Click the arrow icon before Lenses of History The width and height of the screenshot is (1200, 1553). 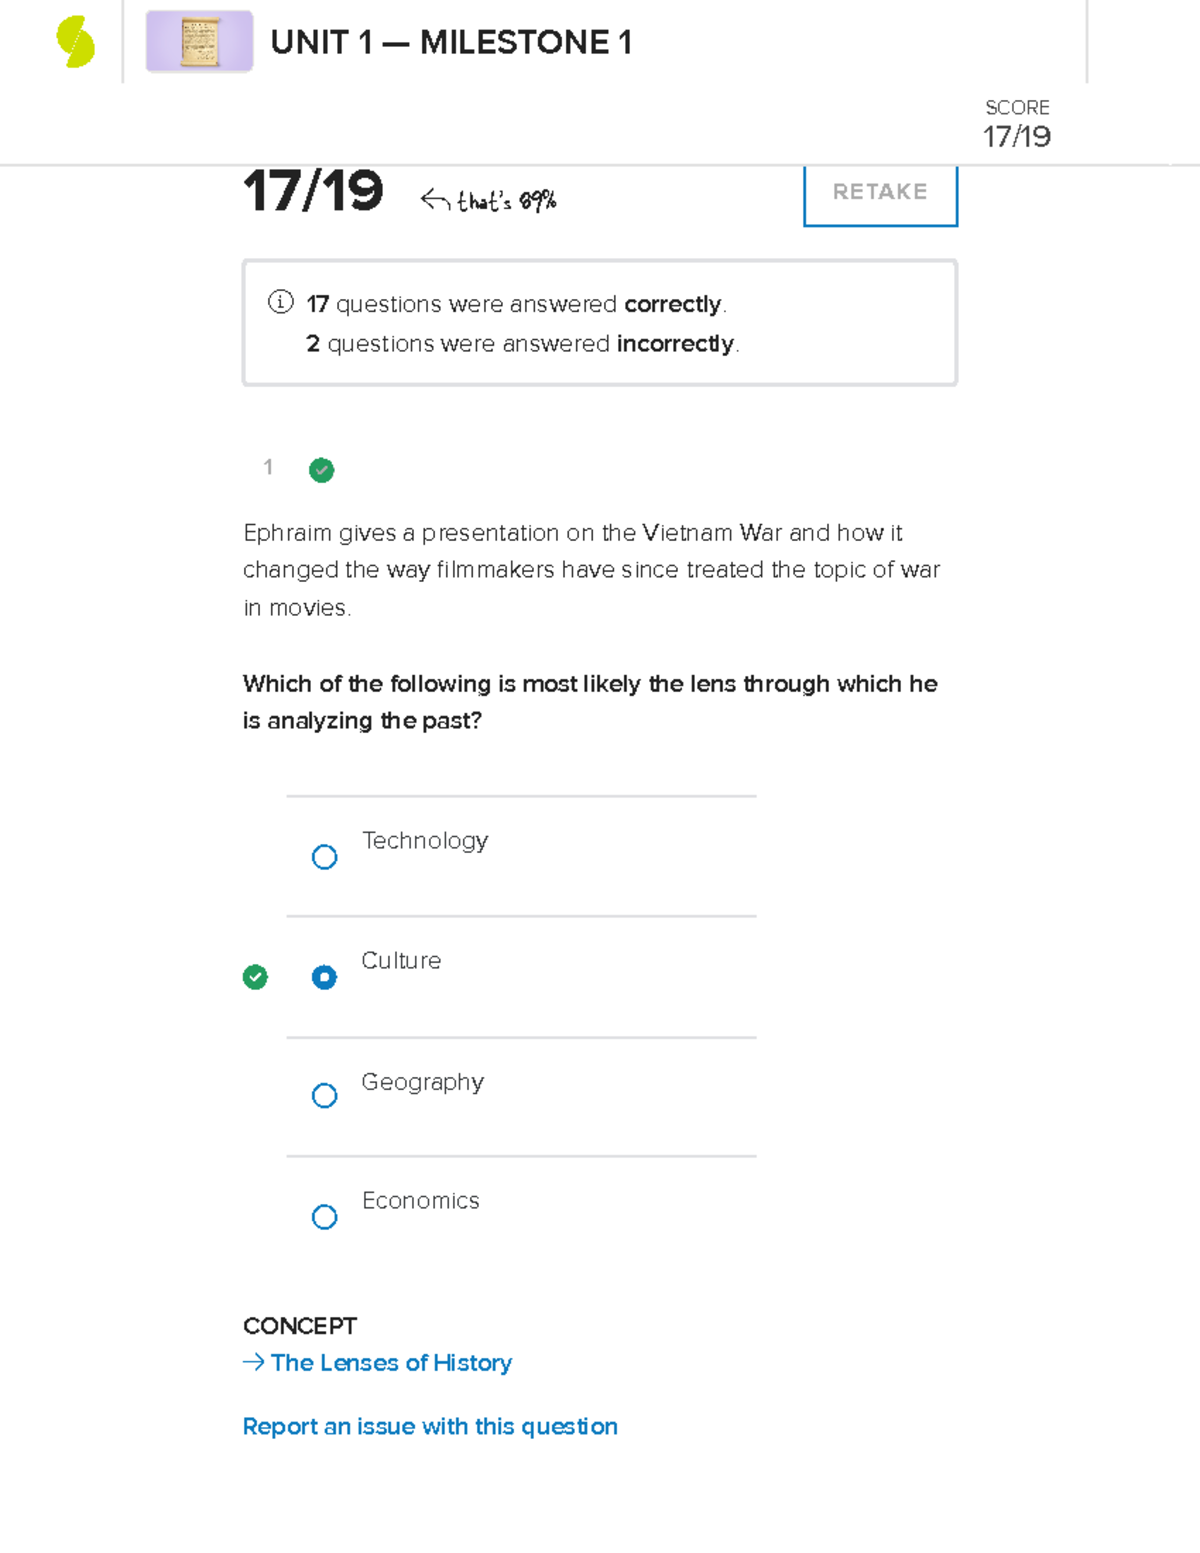tap(254, 1362)
